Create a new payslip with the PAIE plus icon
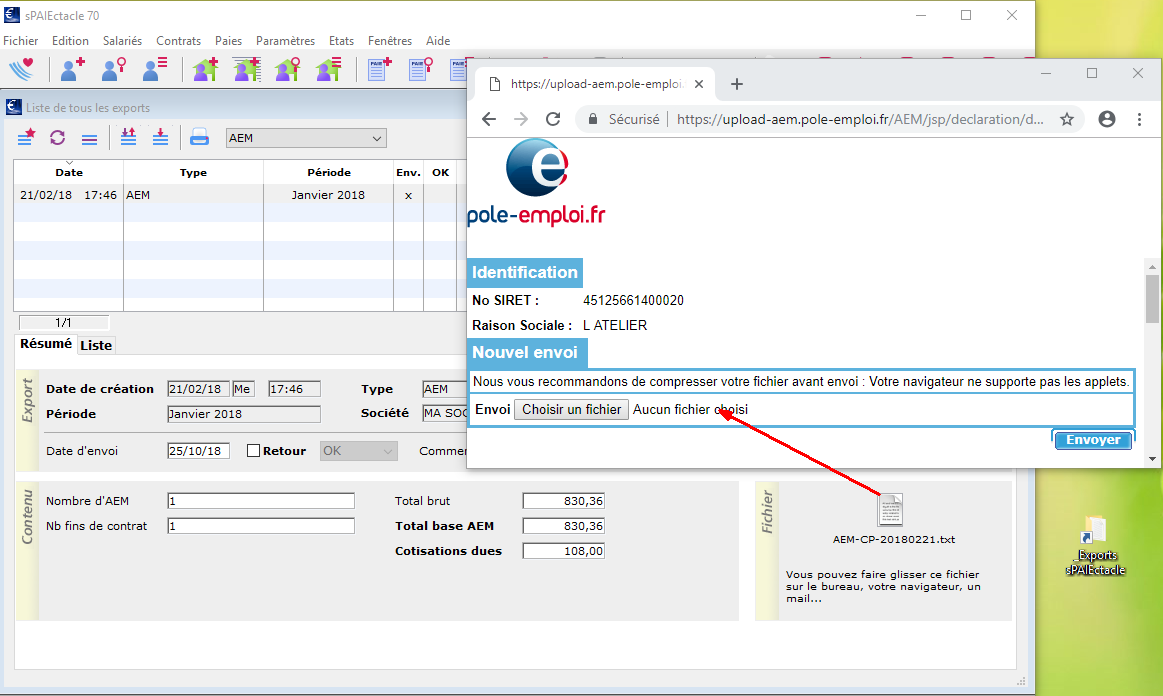 pos(380,69)
